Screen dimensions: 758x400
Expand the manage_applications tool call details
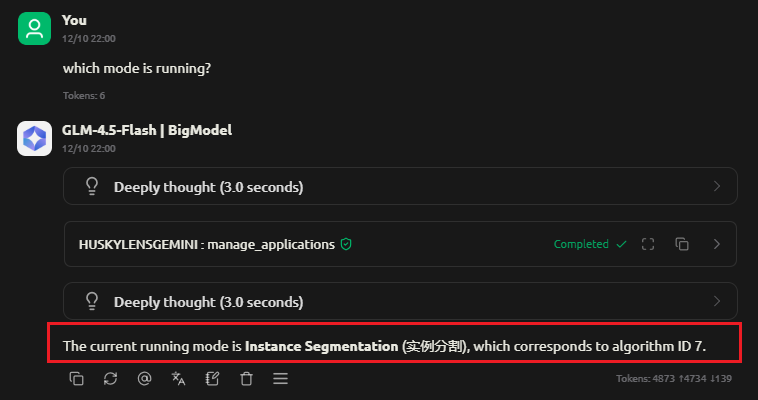(x=716, y=244)
